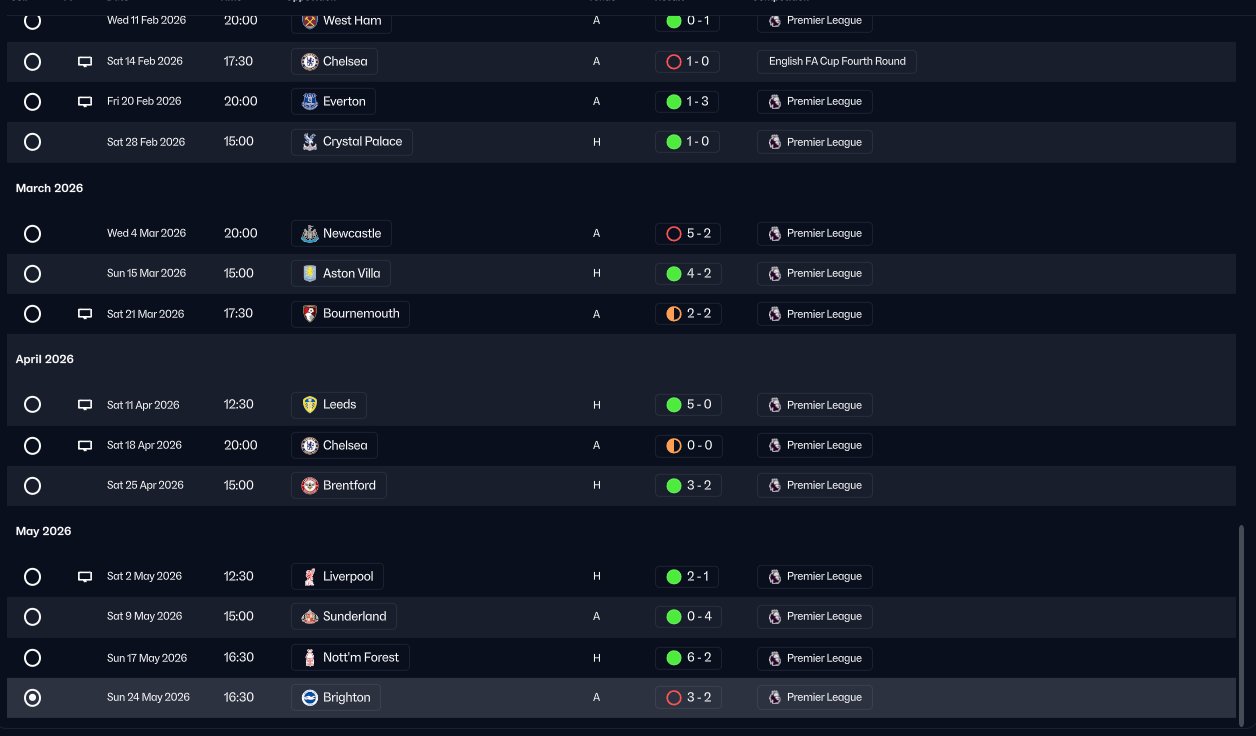This screenshot has height=736, width=1256.
Task: Click the Newcastle club badge icon
Action: click(x=310, y=233)
